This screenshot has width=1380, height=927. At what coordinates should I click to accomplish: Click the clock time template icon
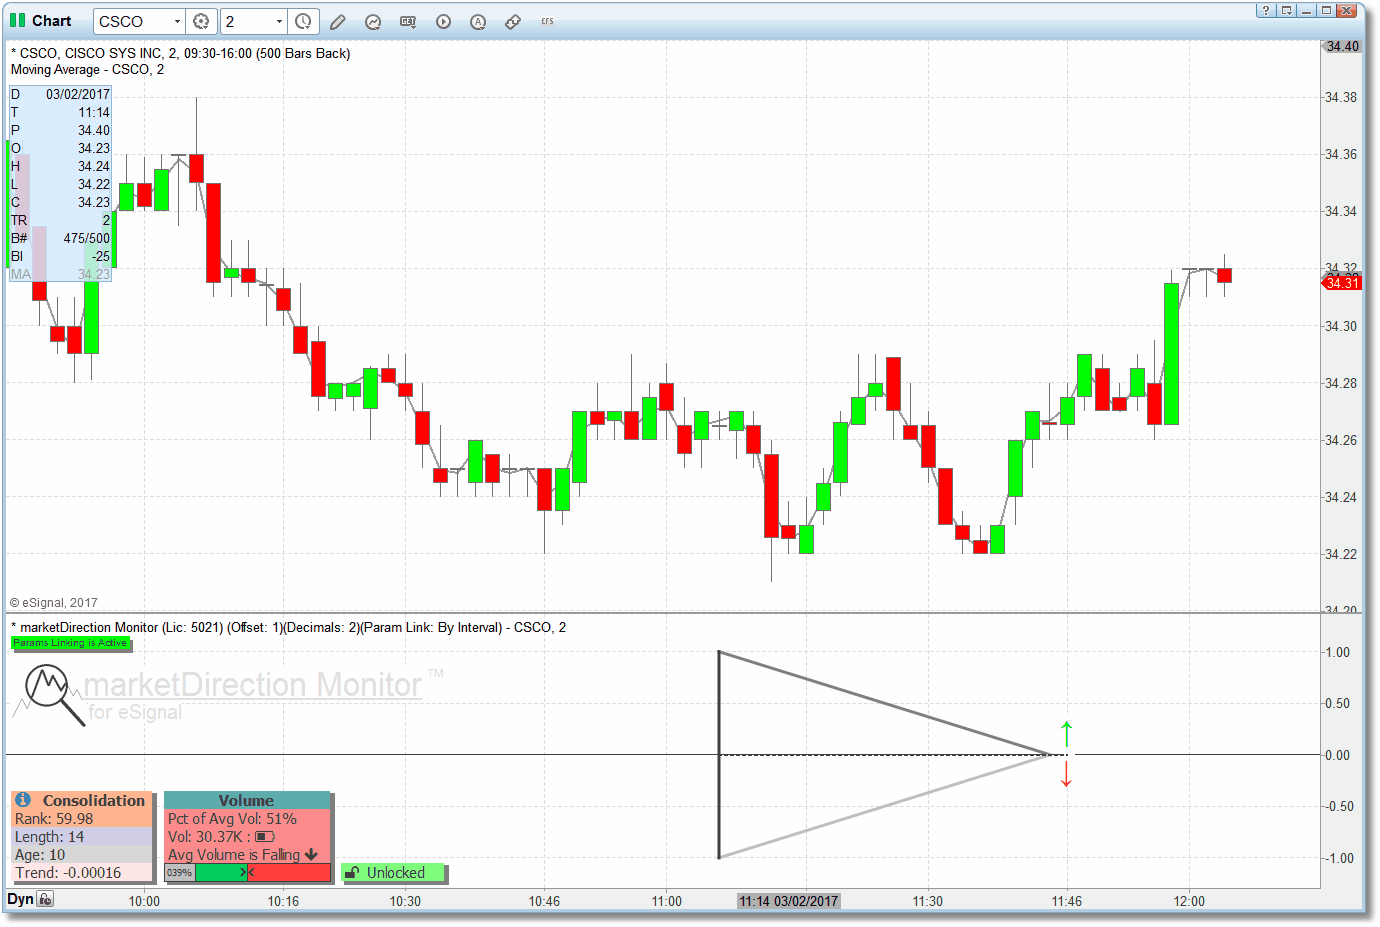point(304,21)
